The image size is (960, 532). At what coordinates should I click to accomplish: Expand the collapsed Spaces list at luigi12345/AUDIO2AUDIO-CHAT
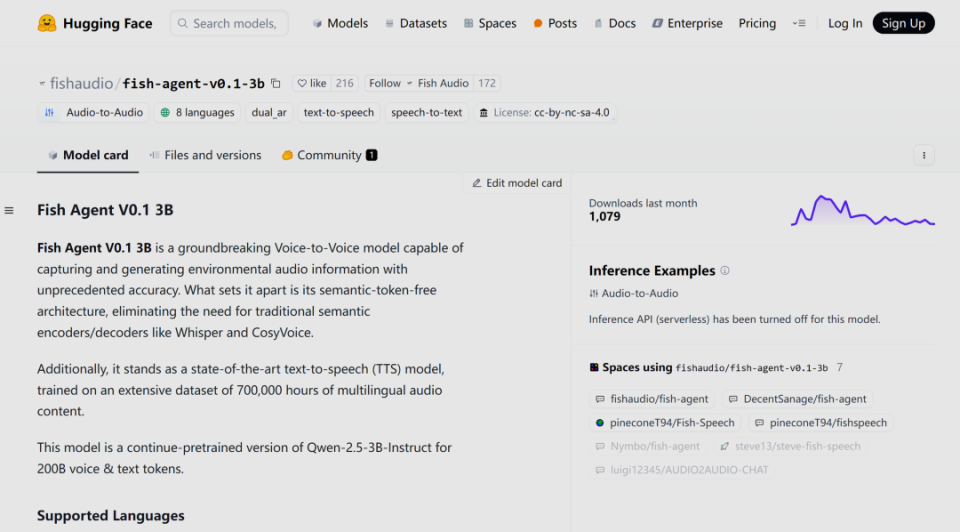point(680,470)
